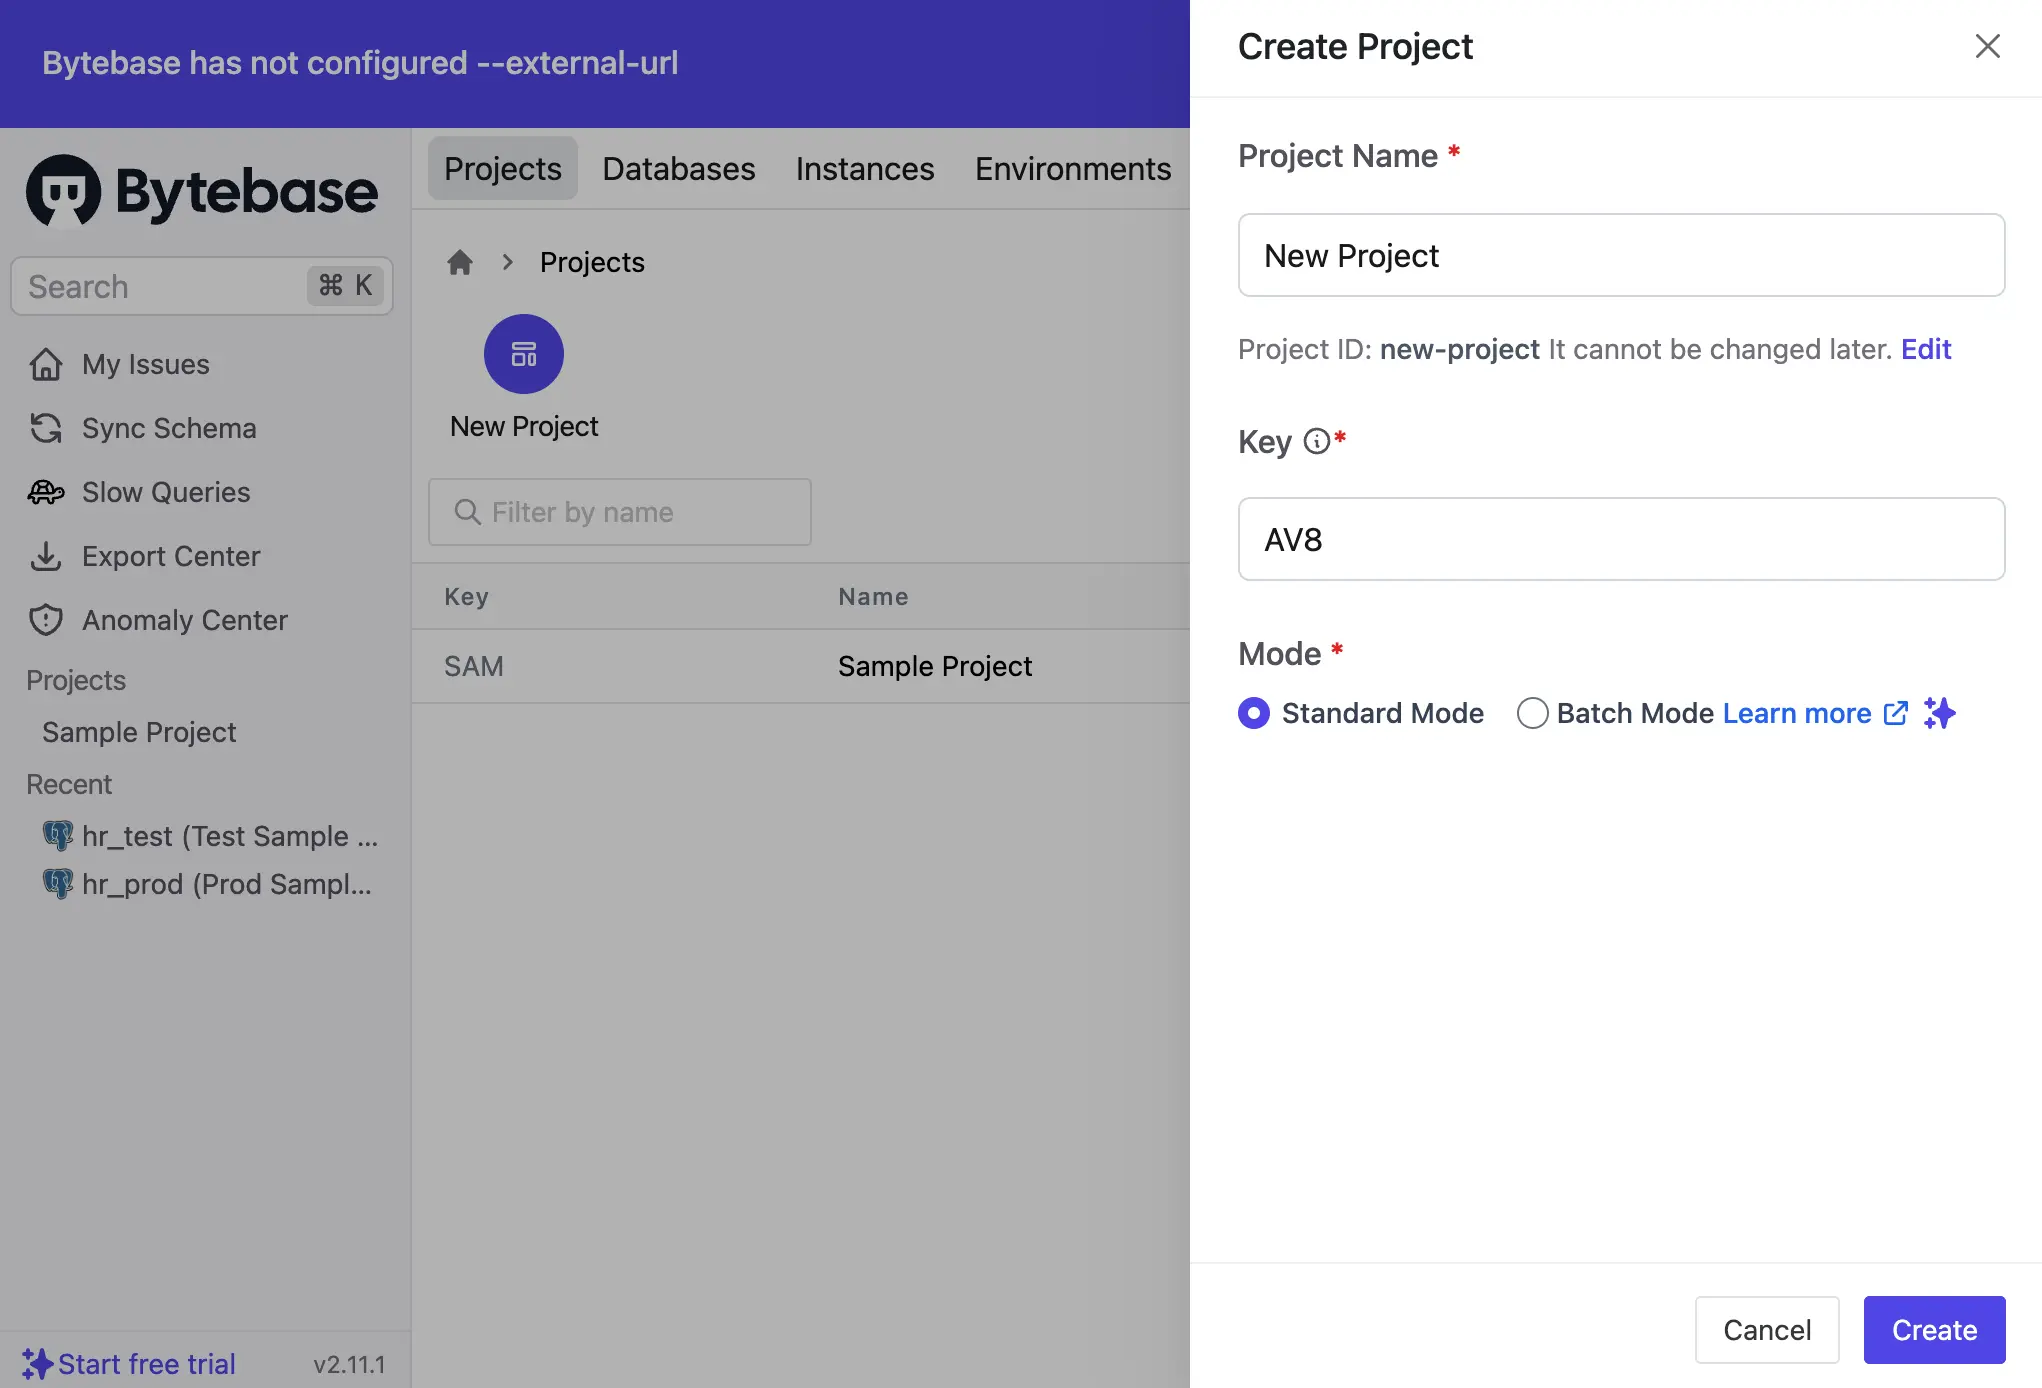Click the New Project label under icon

pos(524,426)
